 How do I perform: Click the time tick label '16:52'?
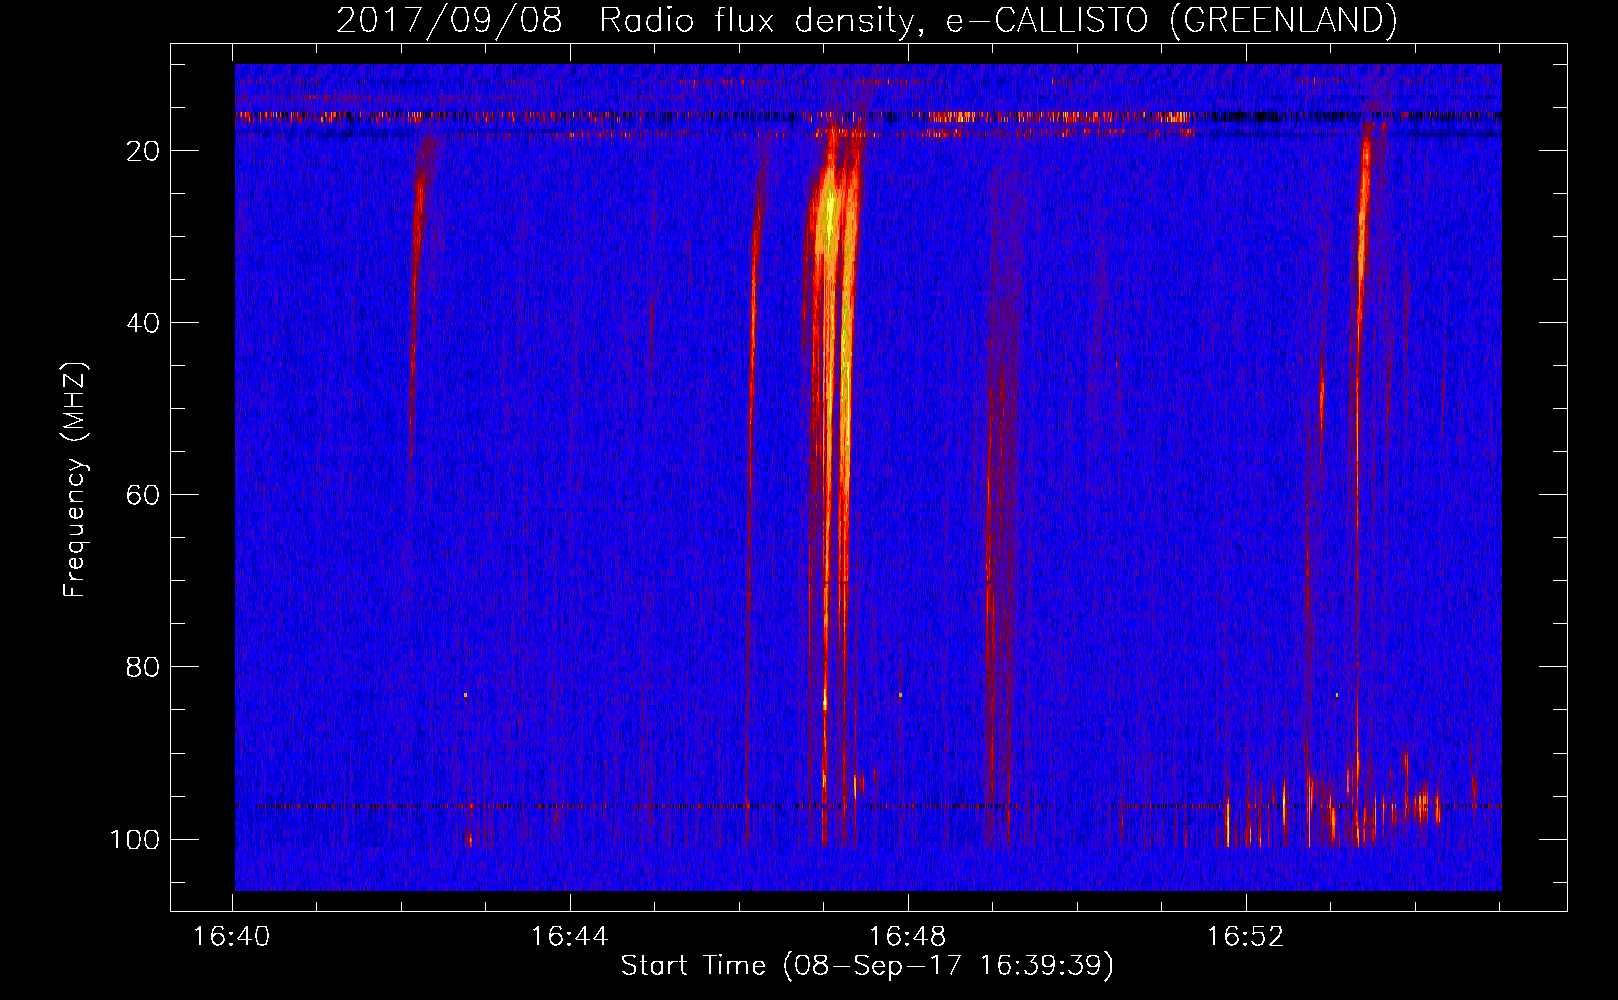(1246, 937)
